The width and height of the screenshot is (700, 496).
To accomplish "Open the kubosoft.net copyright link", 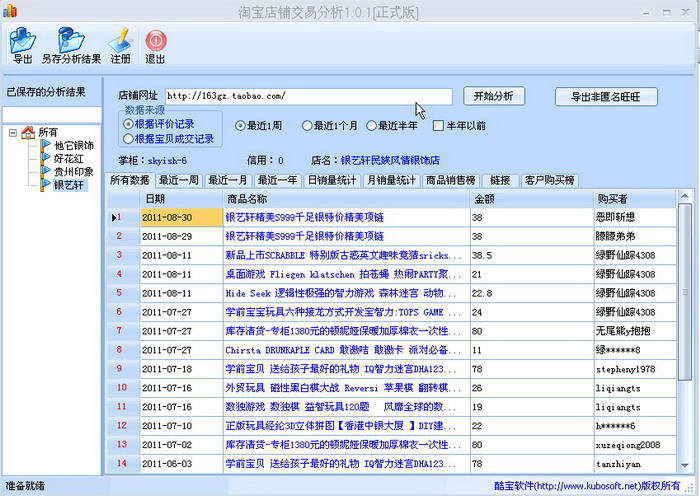I will point(587,486).
